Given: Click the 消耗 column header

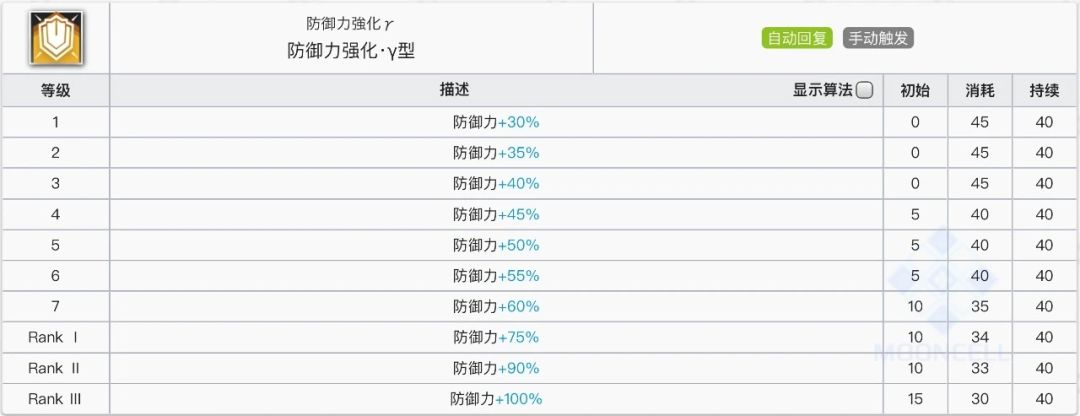Looking at the screenshot, I should pos(979,90).
